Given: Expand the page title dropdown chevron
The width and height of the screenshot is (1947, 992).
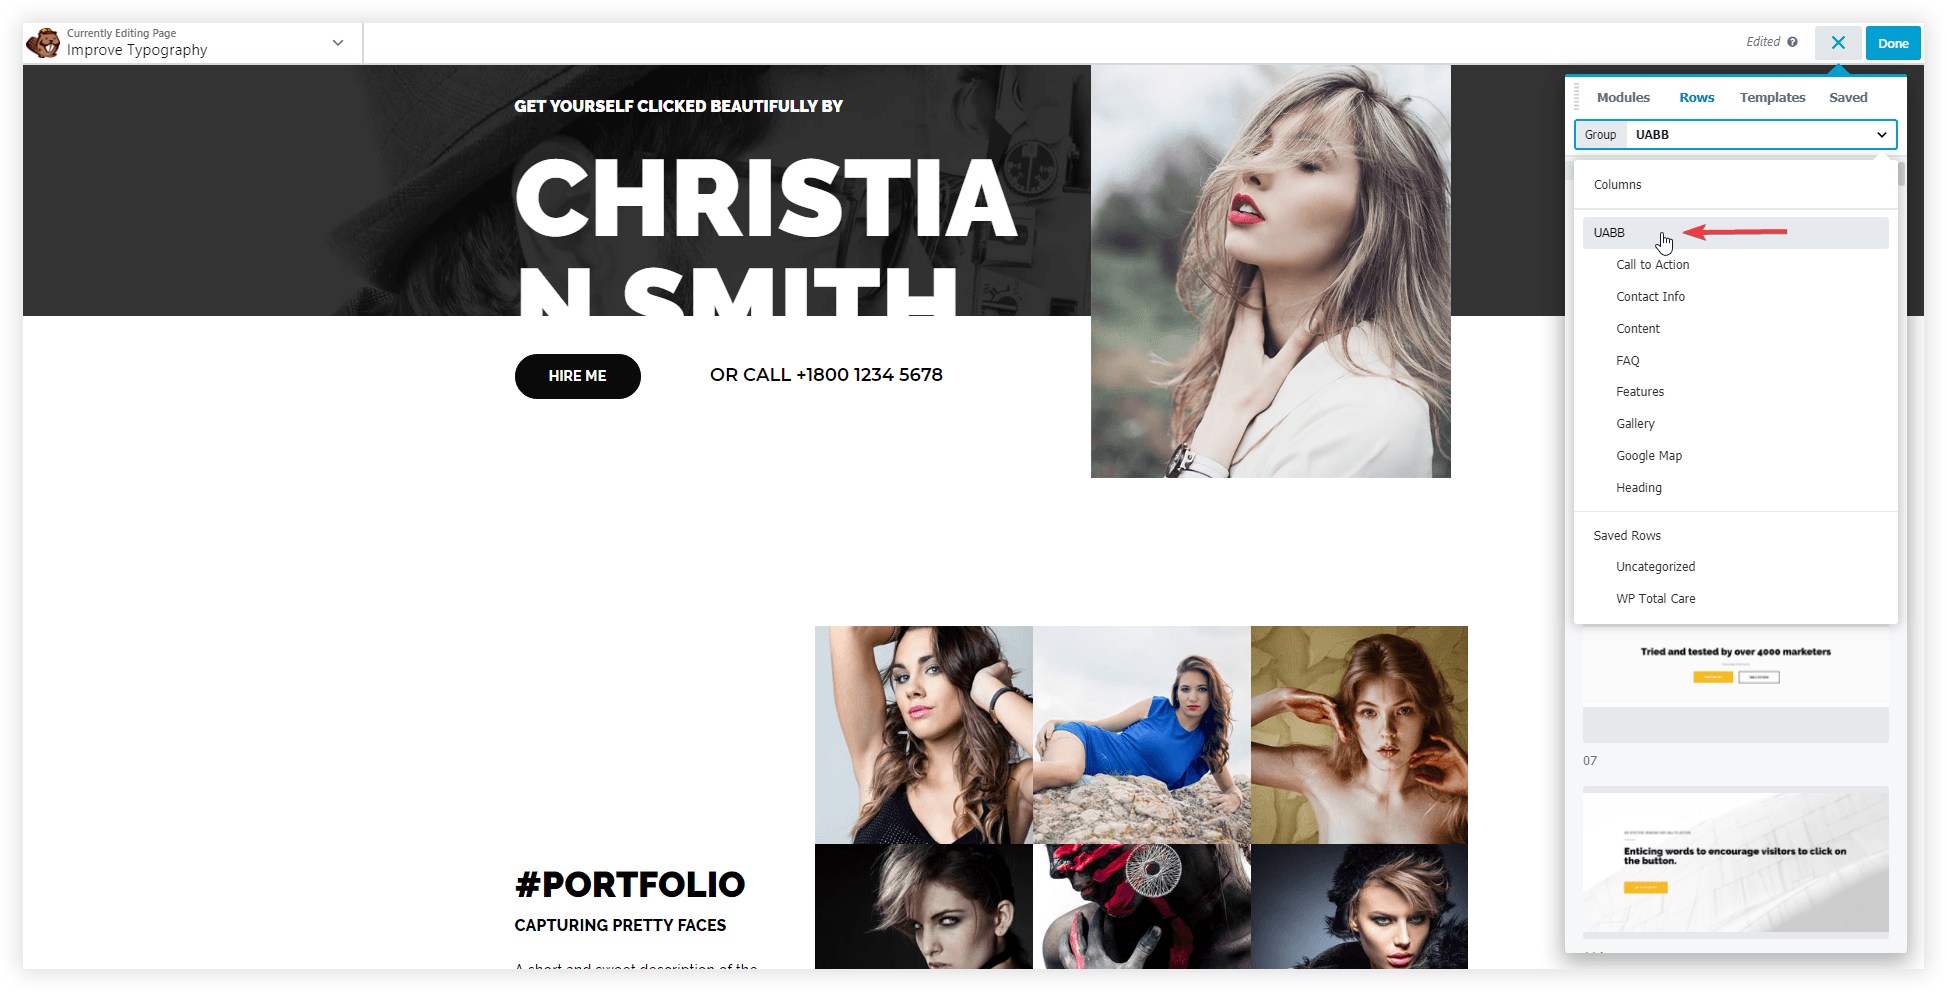Looking at the screenshot, I should tap(338, 43).
